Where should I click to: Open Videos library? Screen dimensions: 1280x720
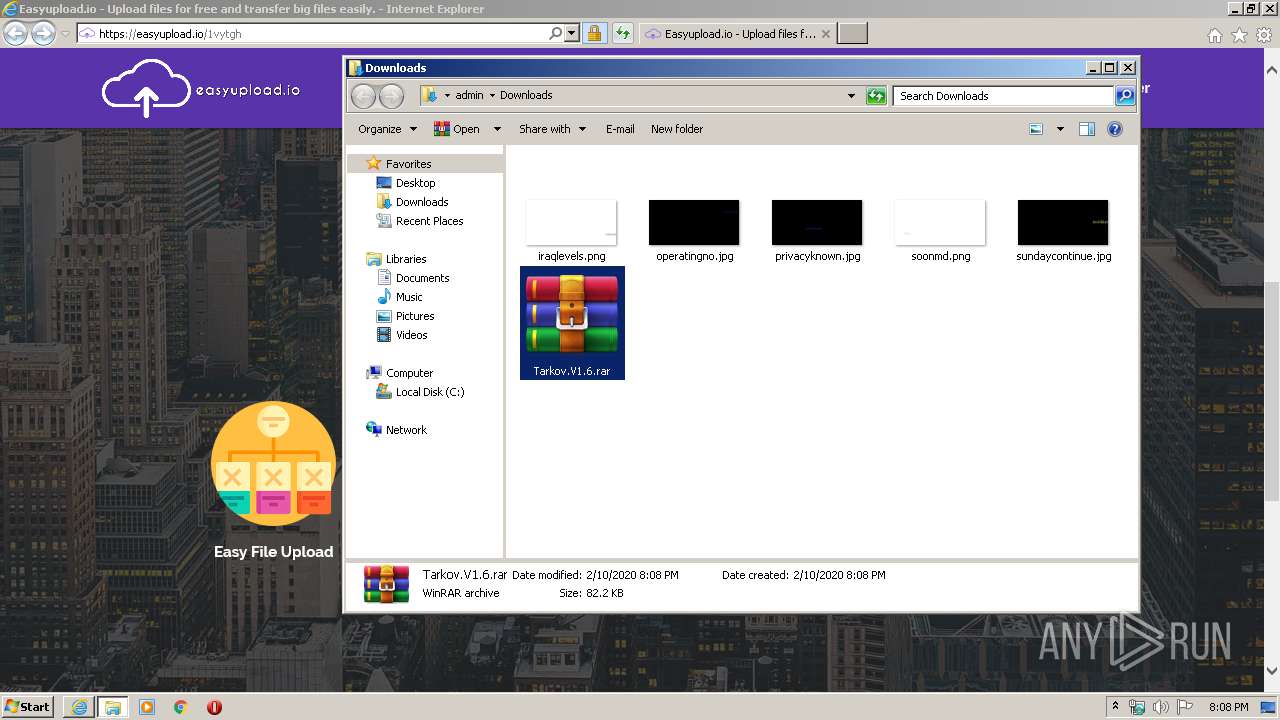point(402,335)
